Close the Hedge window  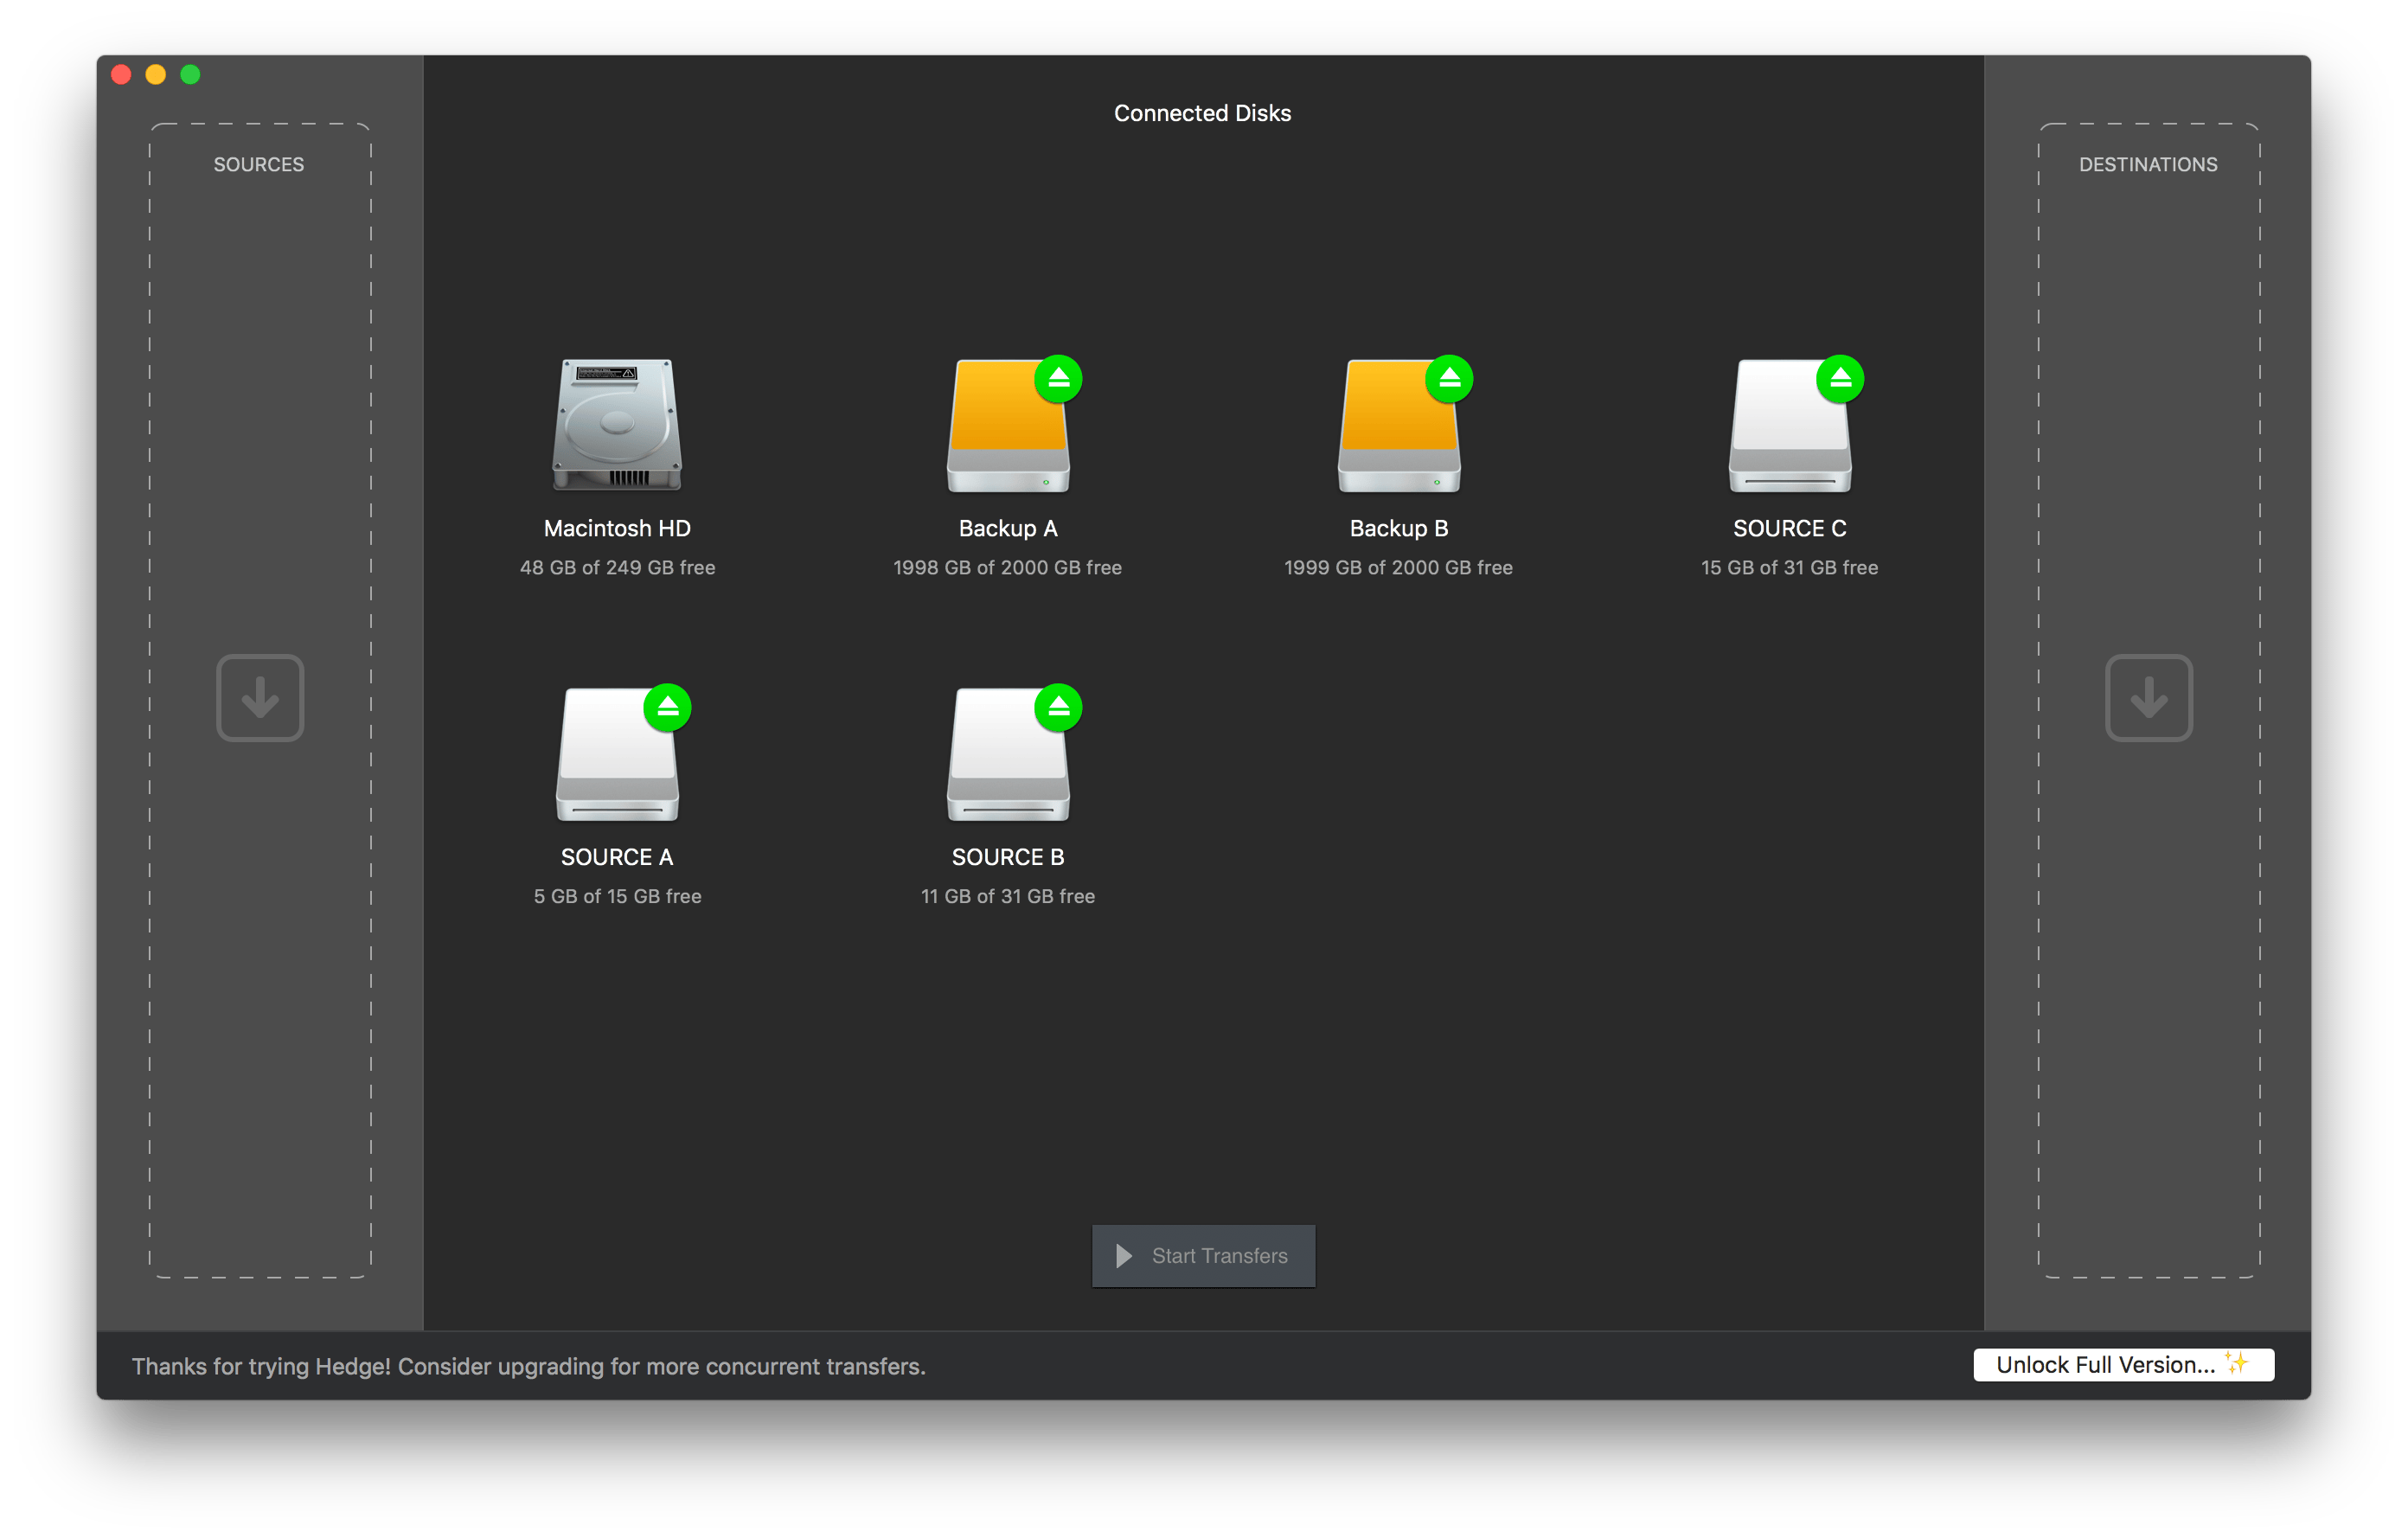click(122, 75)
